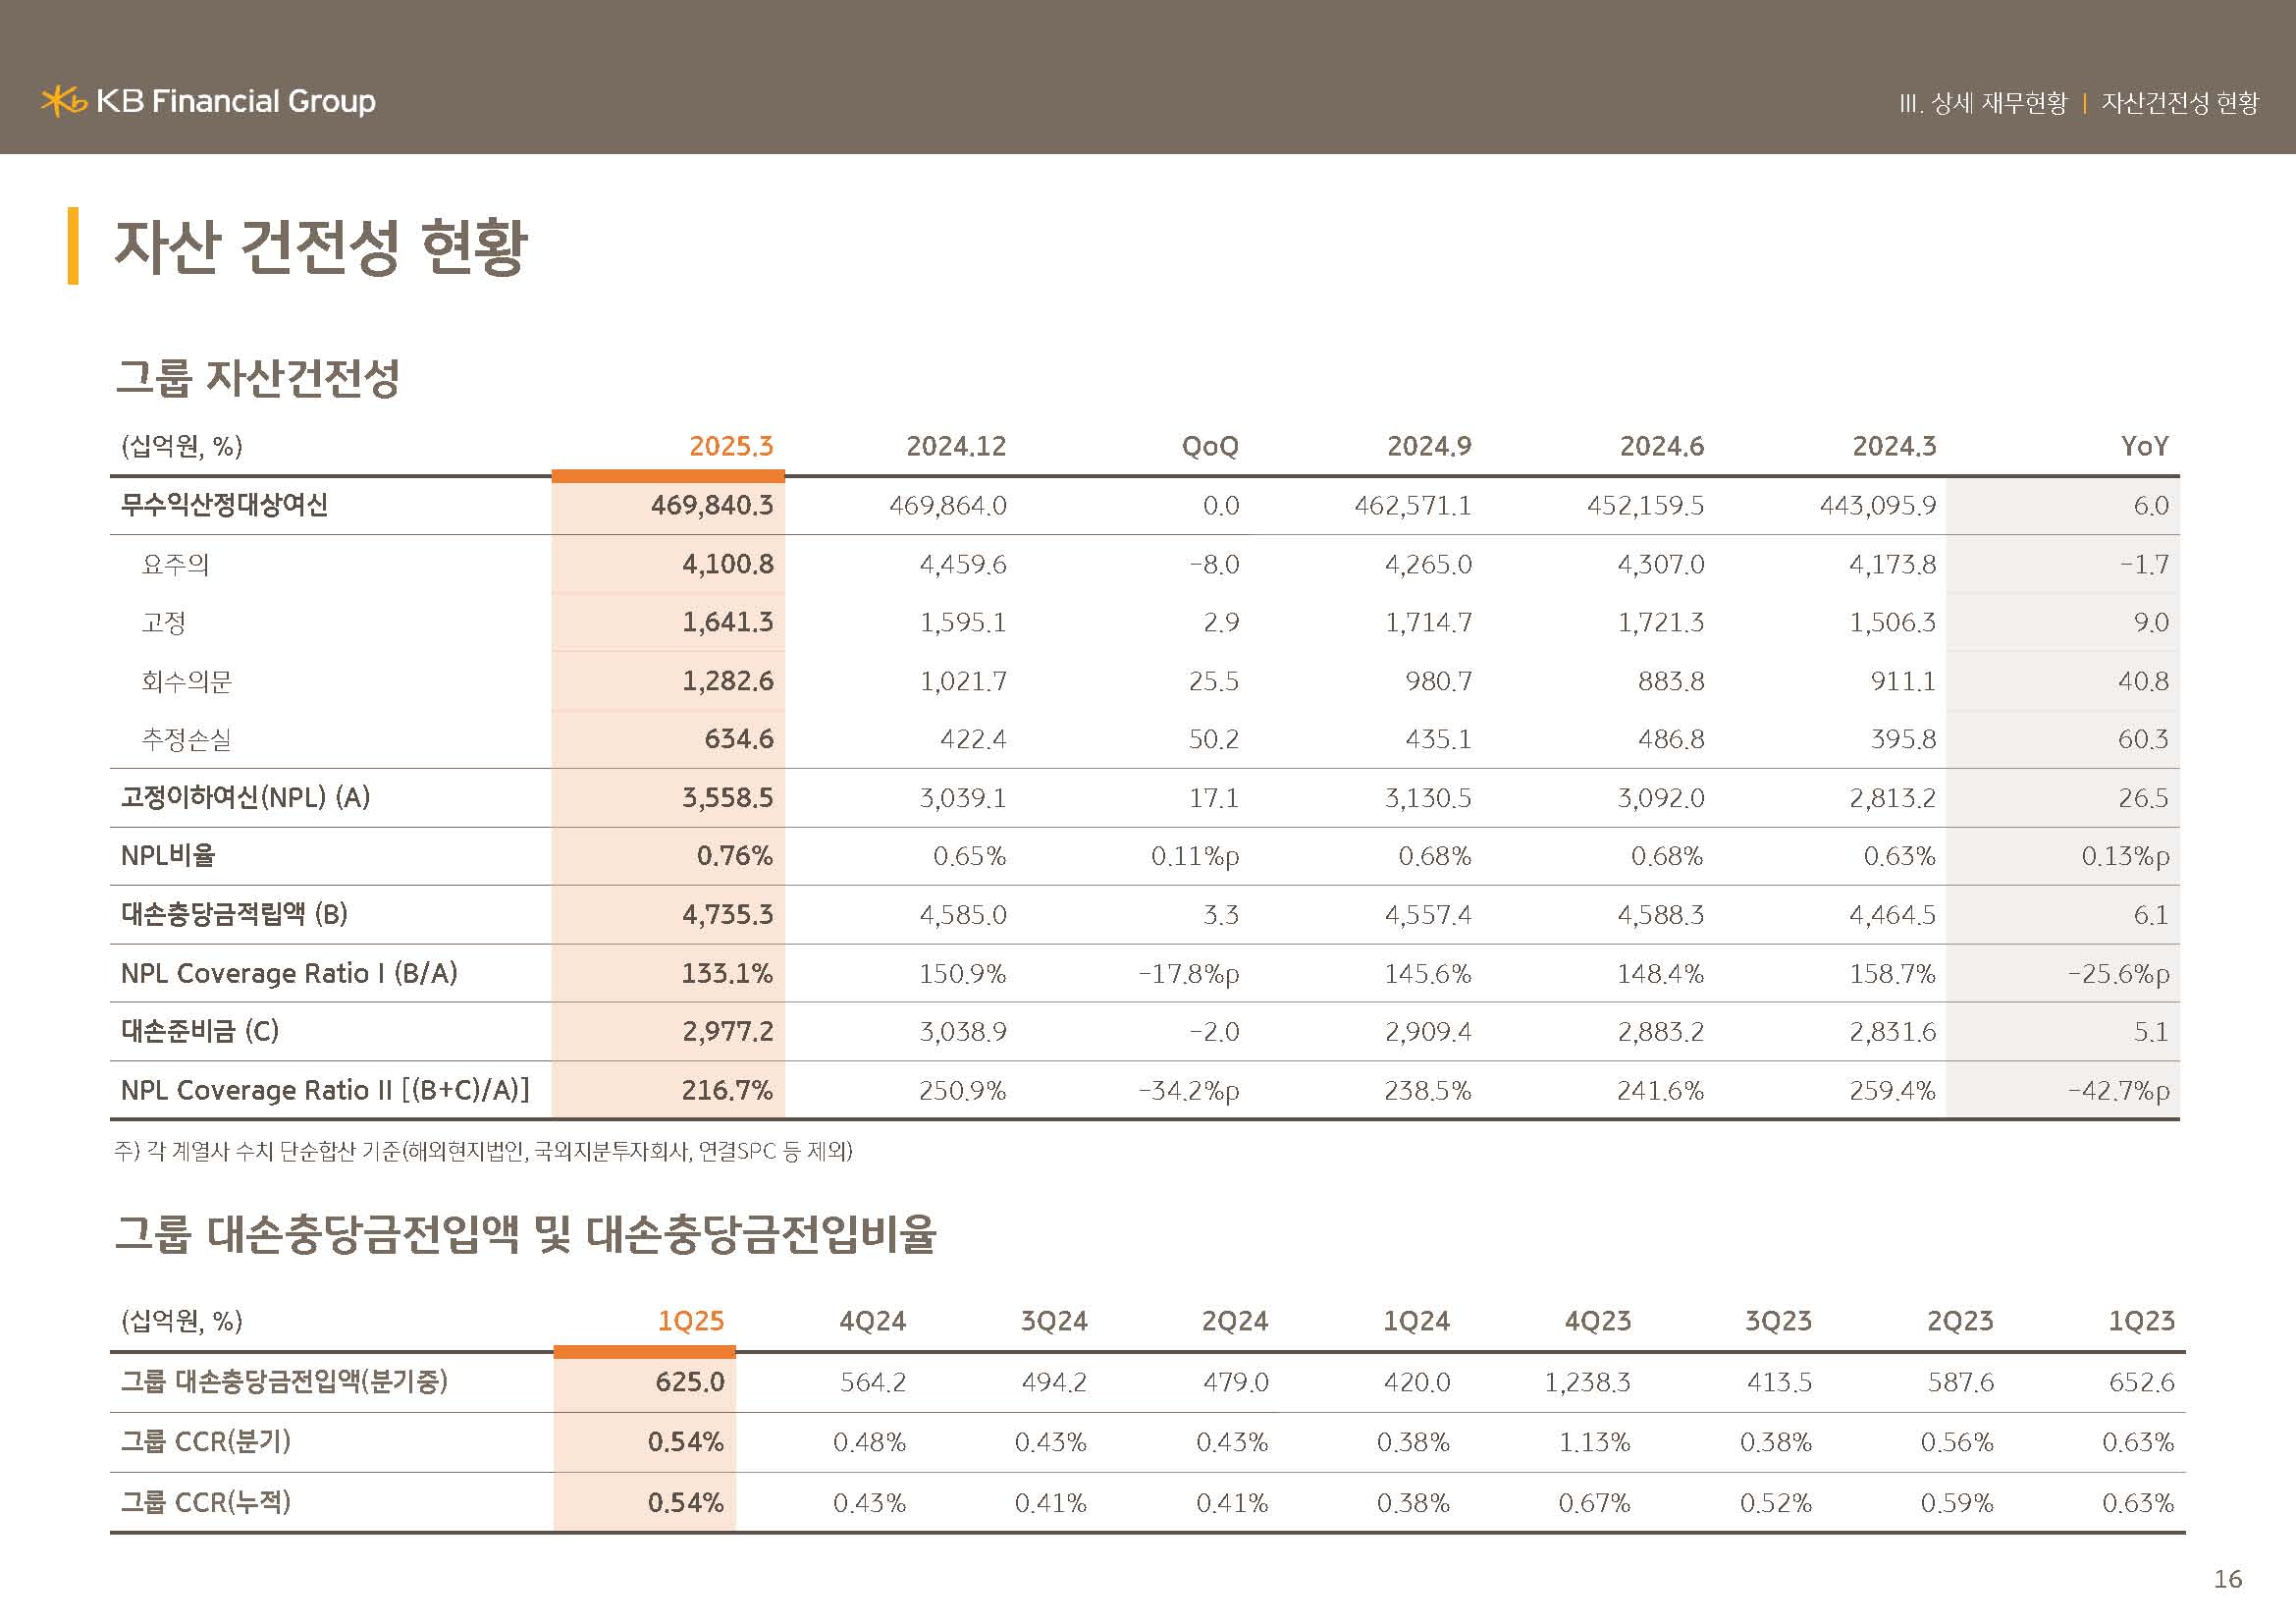Image resolution: width=2296 pixels, height=1624 pixels.
Task: Click the 469,840.3 total credit value
Action: tap(711, 505)
